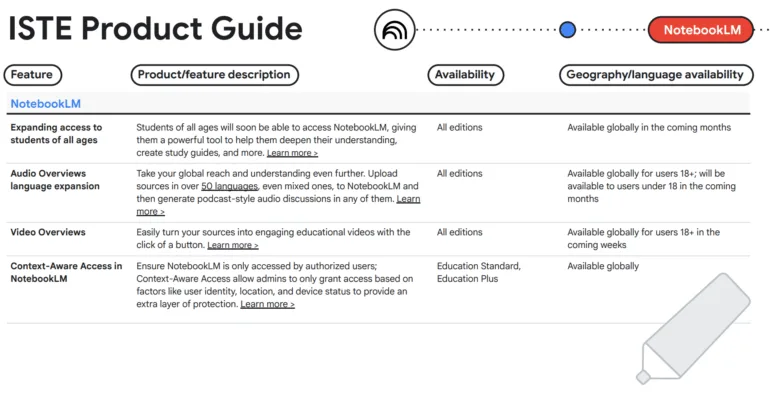Click the gray highlighter marker graphic
This screenshot has height=394, width=770.
[693, 328]
